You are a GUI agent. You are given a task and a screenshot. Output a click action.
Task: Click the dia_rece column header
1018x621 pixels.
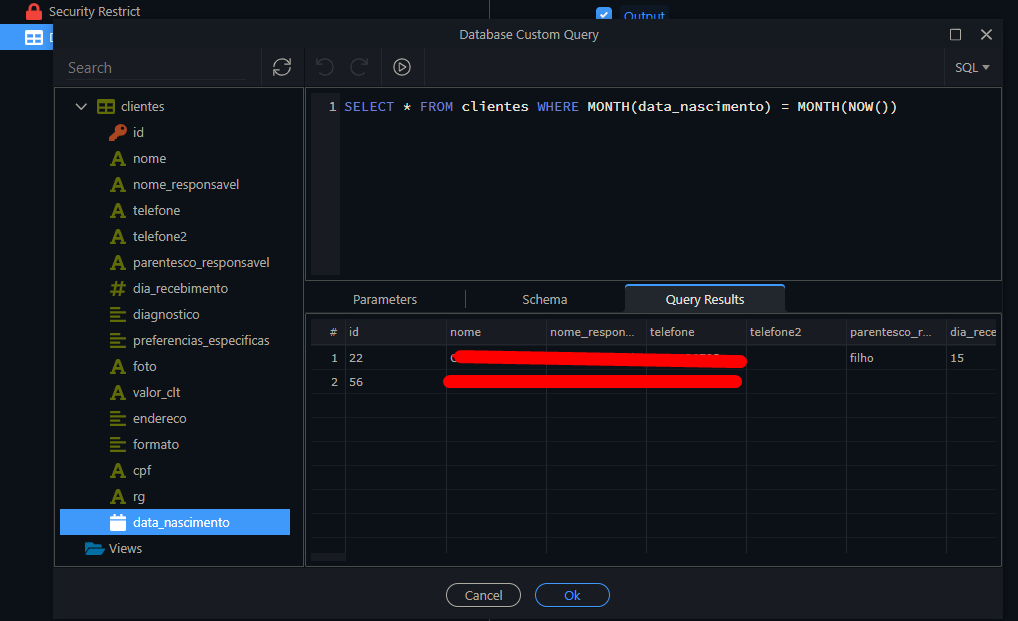pos(971,332)
